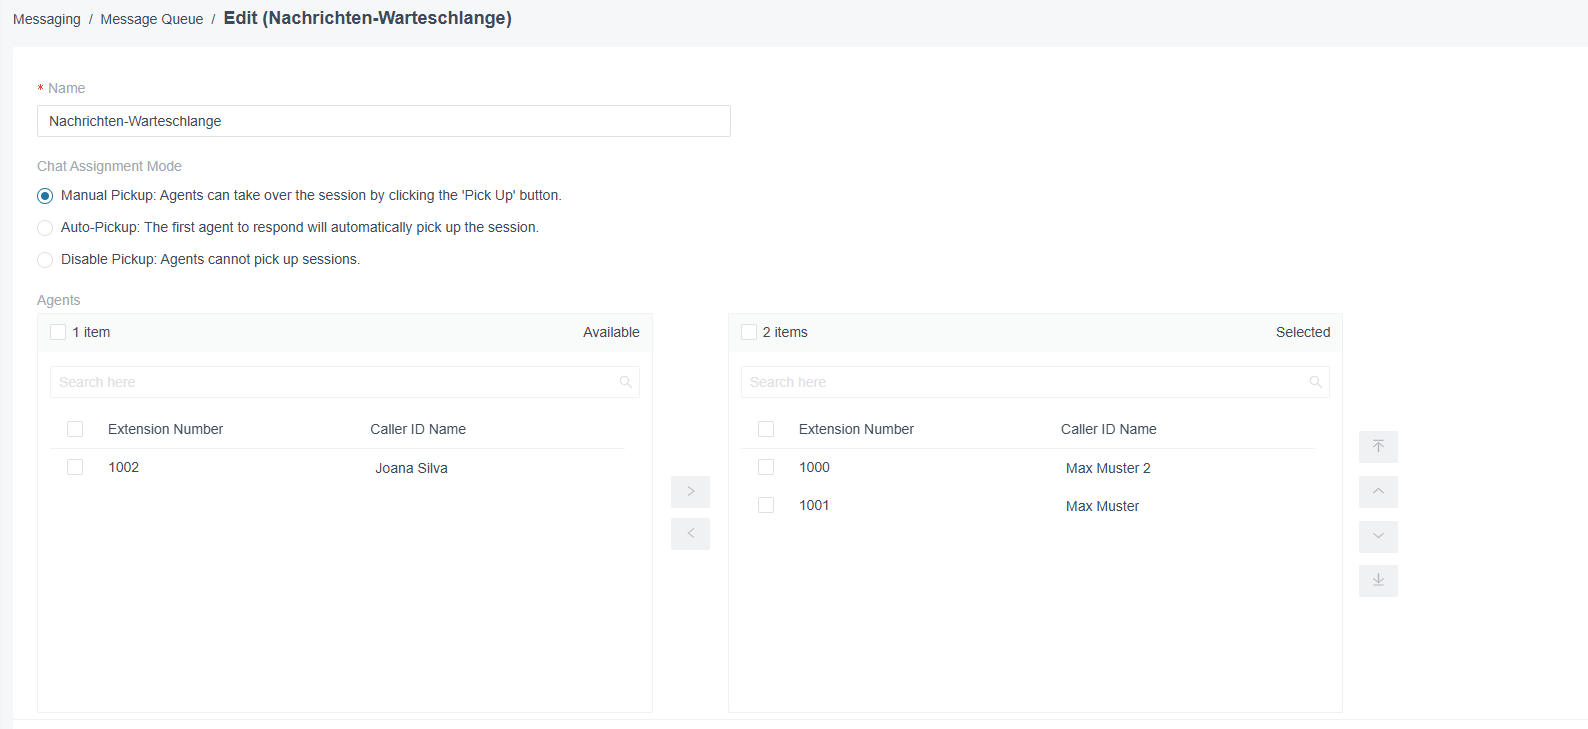Viewport: 1588px width, 729px height.
Task: Click the move-down chevron icon
Action: [x=1378, y=536]
